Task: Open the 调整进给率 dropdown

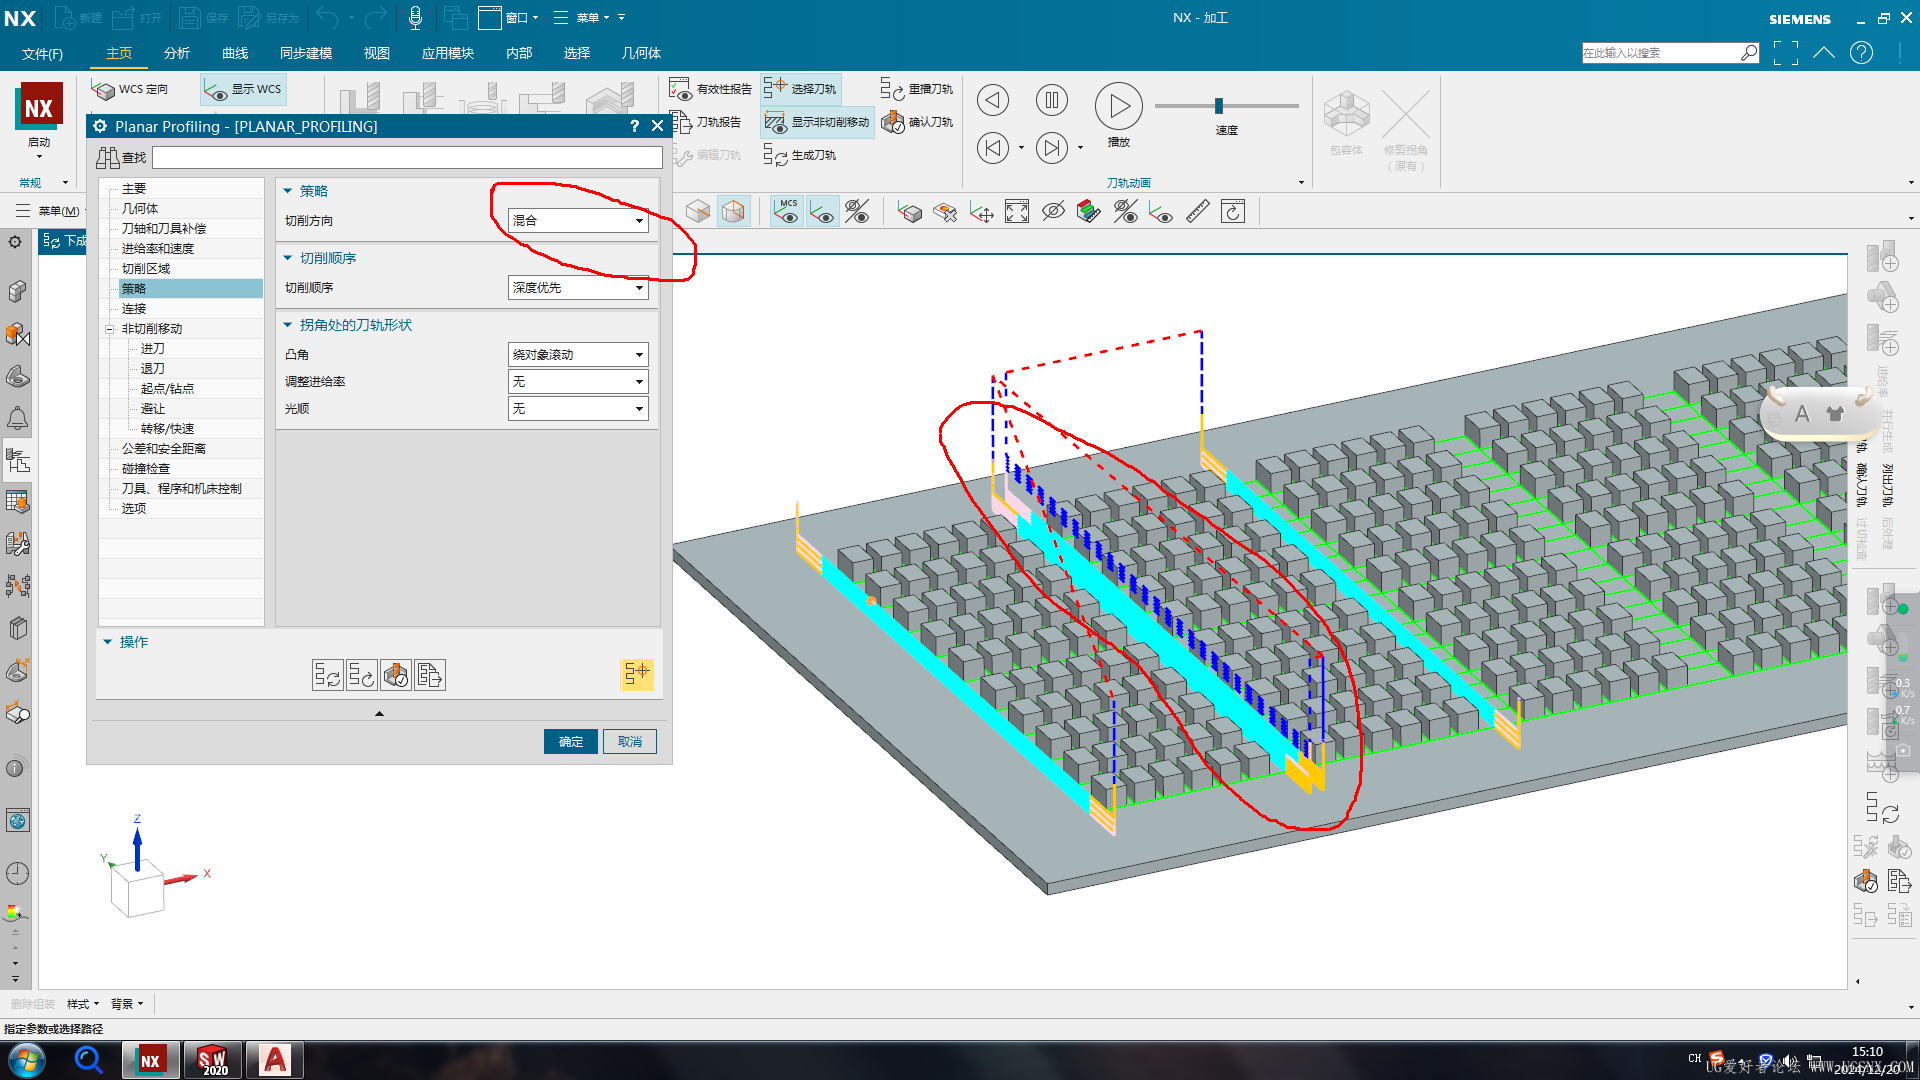Action: [x=578, y=382]
